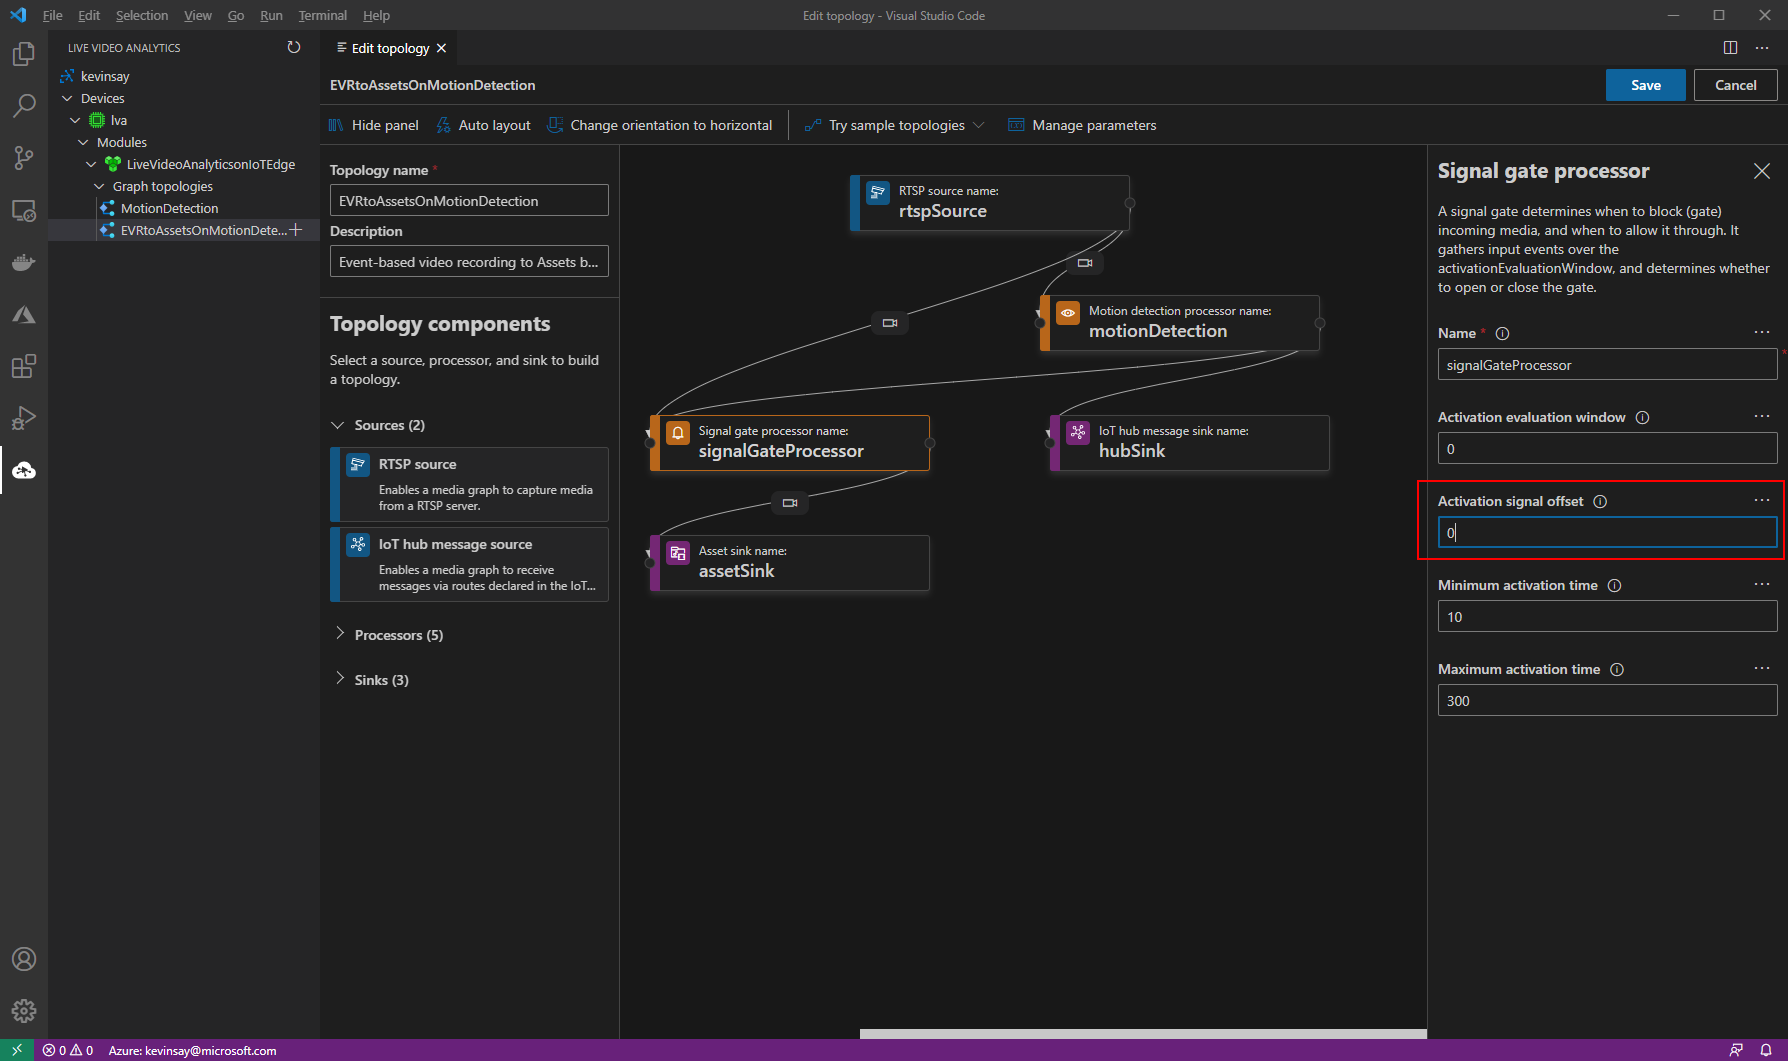This screenshot has height=1061, width=1788.
Task: Collapse the Sources (2) section
Action: (338, 425)
